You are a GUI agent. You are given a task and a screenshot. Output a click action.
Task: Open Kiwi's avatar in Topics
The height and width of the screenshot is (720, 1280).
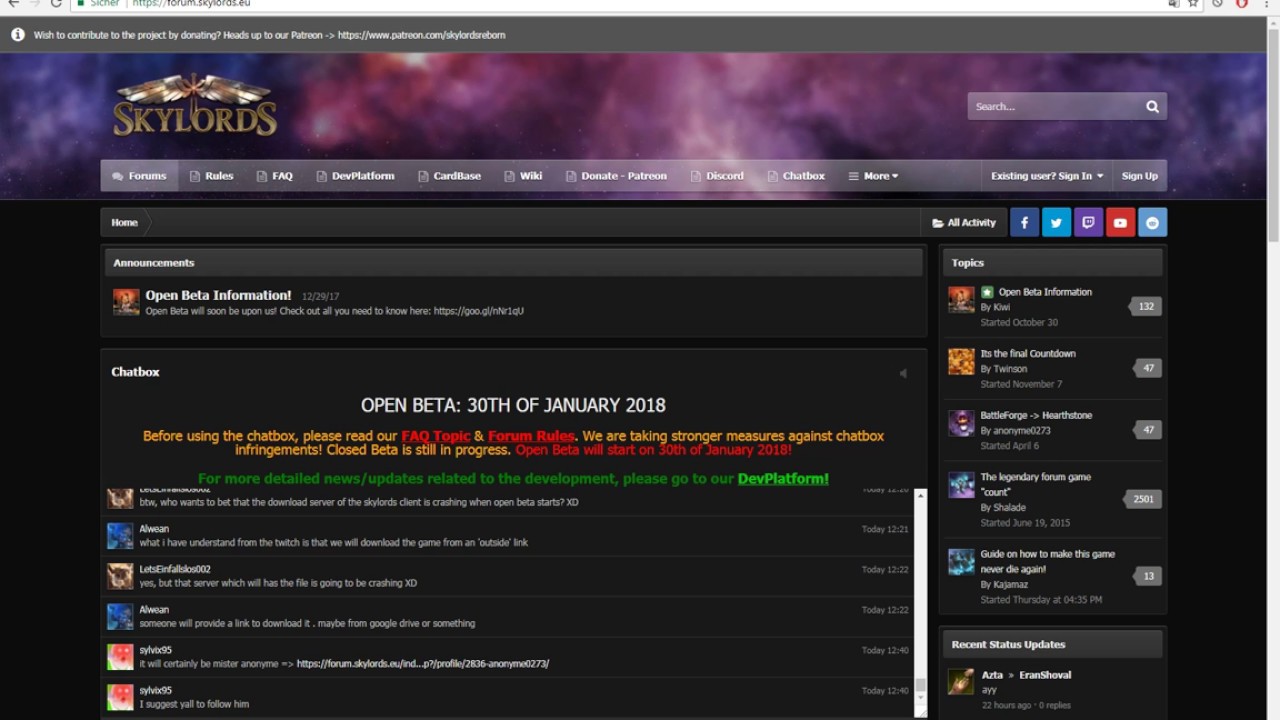pyautogui.click(x=961, y=300)
